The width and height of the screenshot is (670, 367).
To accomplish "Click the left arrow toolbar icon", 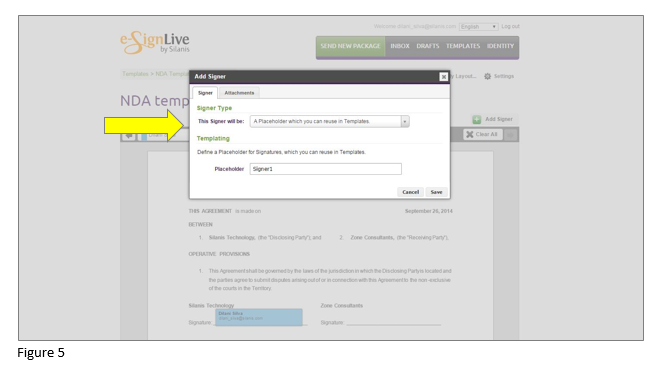I will (x=129, y=136).
